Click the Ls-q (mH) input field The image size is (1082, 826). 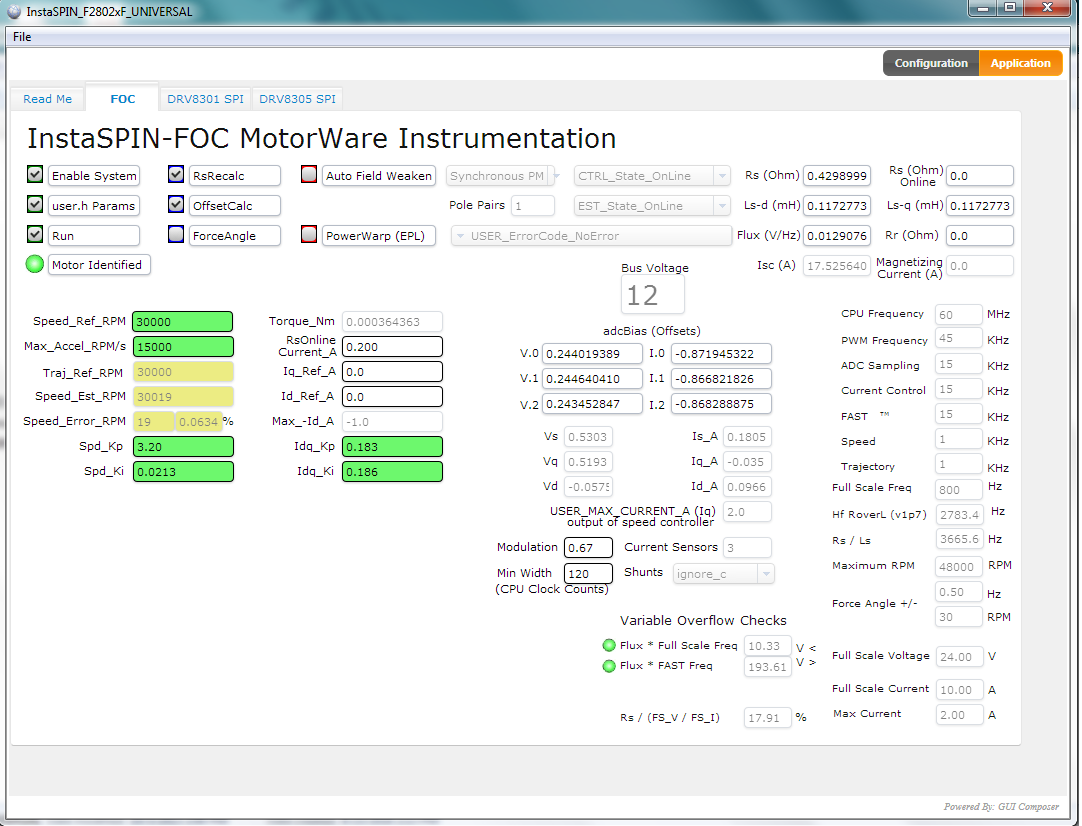(980, 205)
